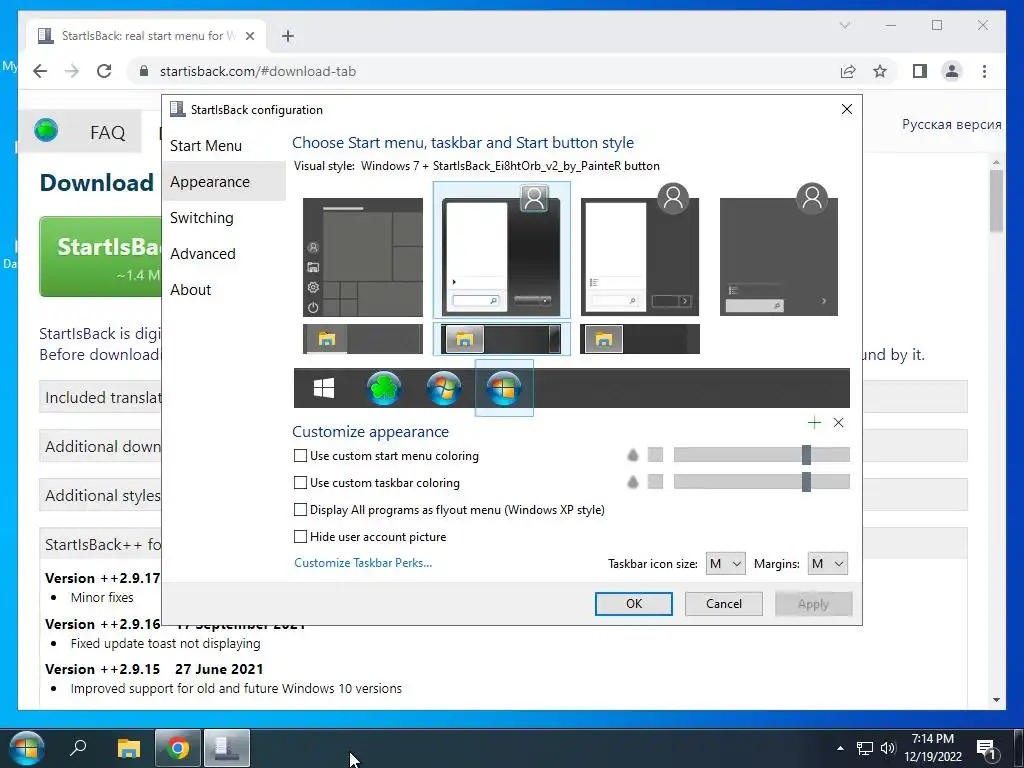Open the Windows Start orb on taskbar
The height and width of the screenshot is (768, 1024).
[x=26, y=748]
